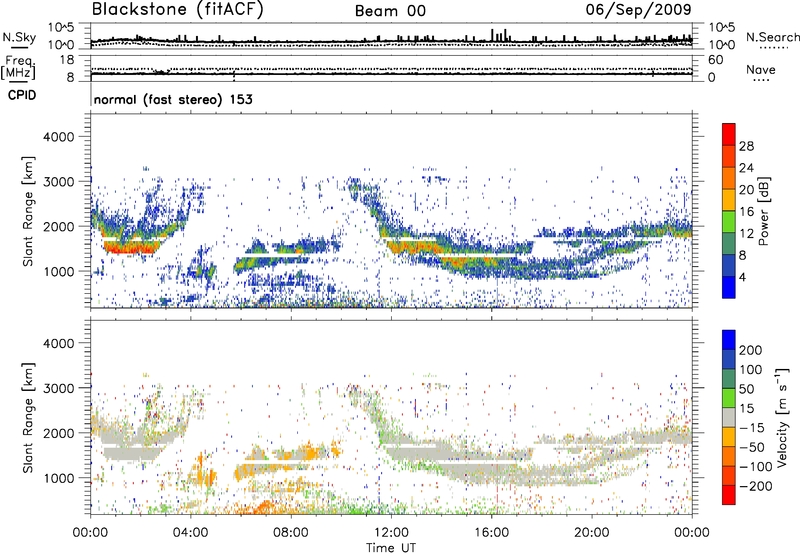800x554 pixels.
Task: Click the Velocity [m s-1] color bar title
Action: click(782, 417)
